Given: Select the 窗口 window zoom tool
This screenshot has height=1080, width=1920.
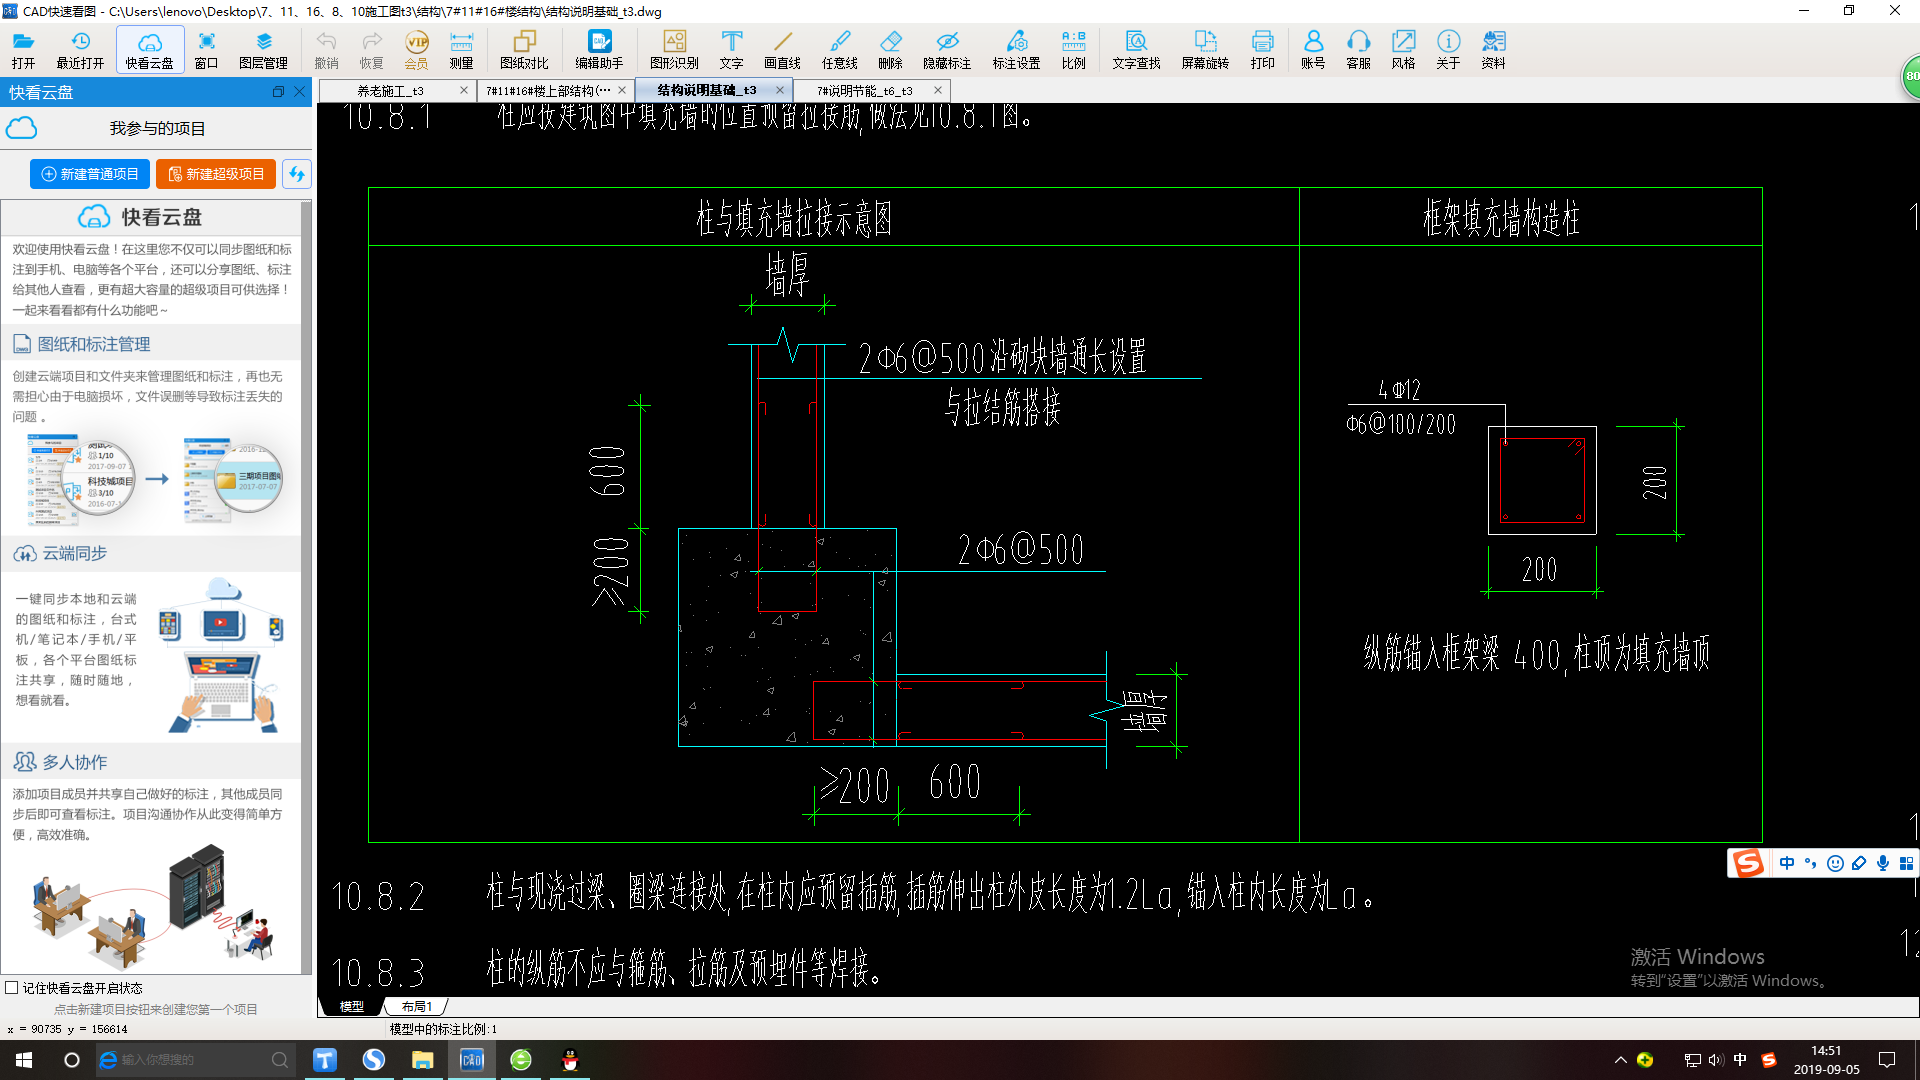Looking at the screenshot, I should (x=206, y=49).
